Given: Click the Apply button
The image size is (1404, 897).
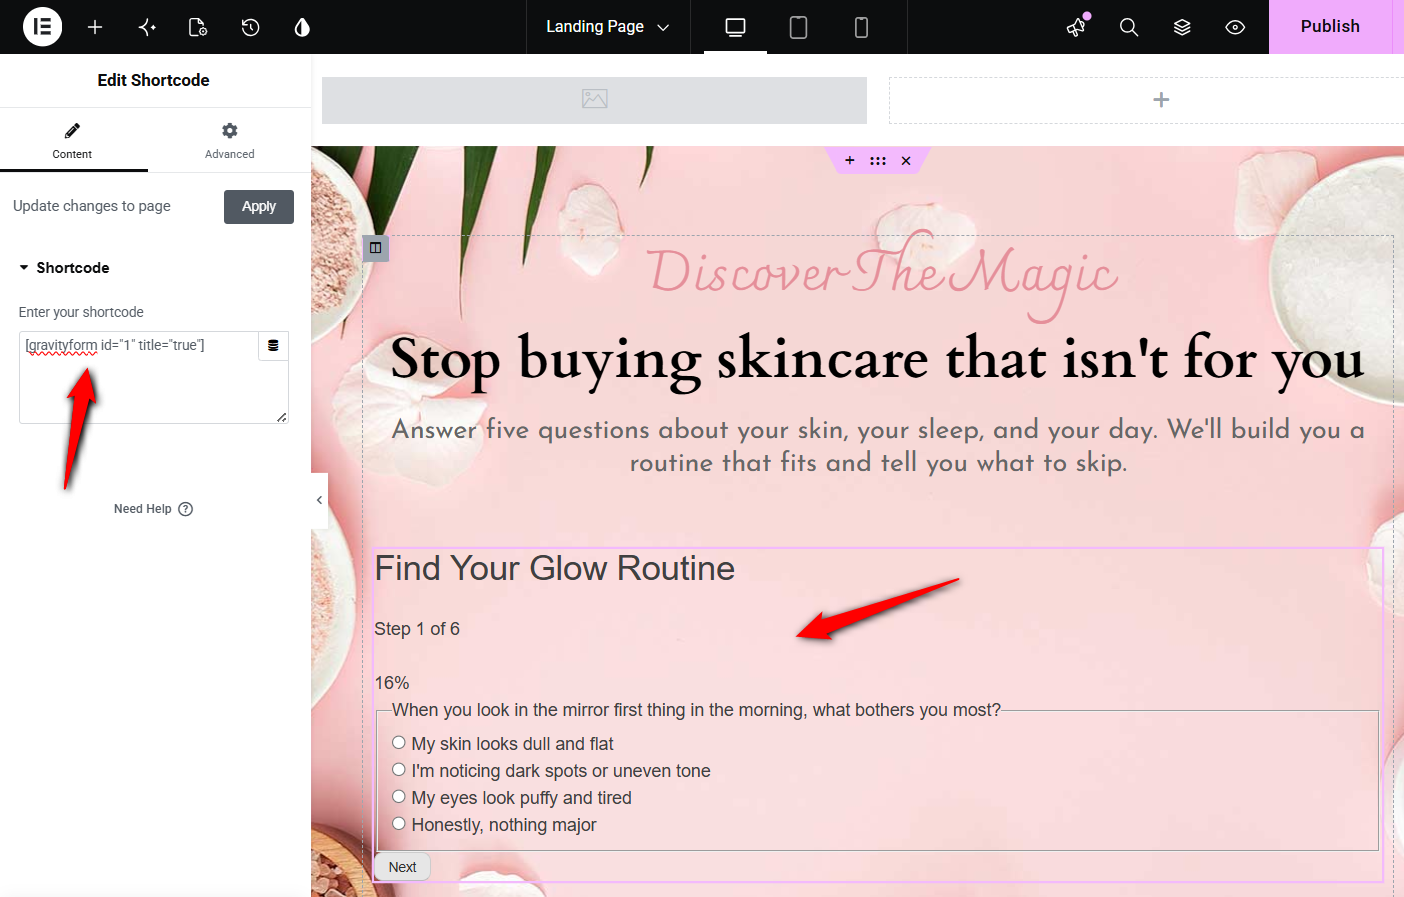Looking at the screenshot, I should (259, 207).
